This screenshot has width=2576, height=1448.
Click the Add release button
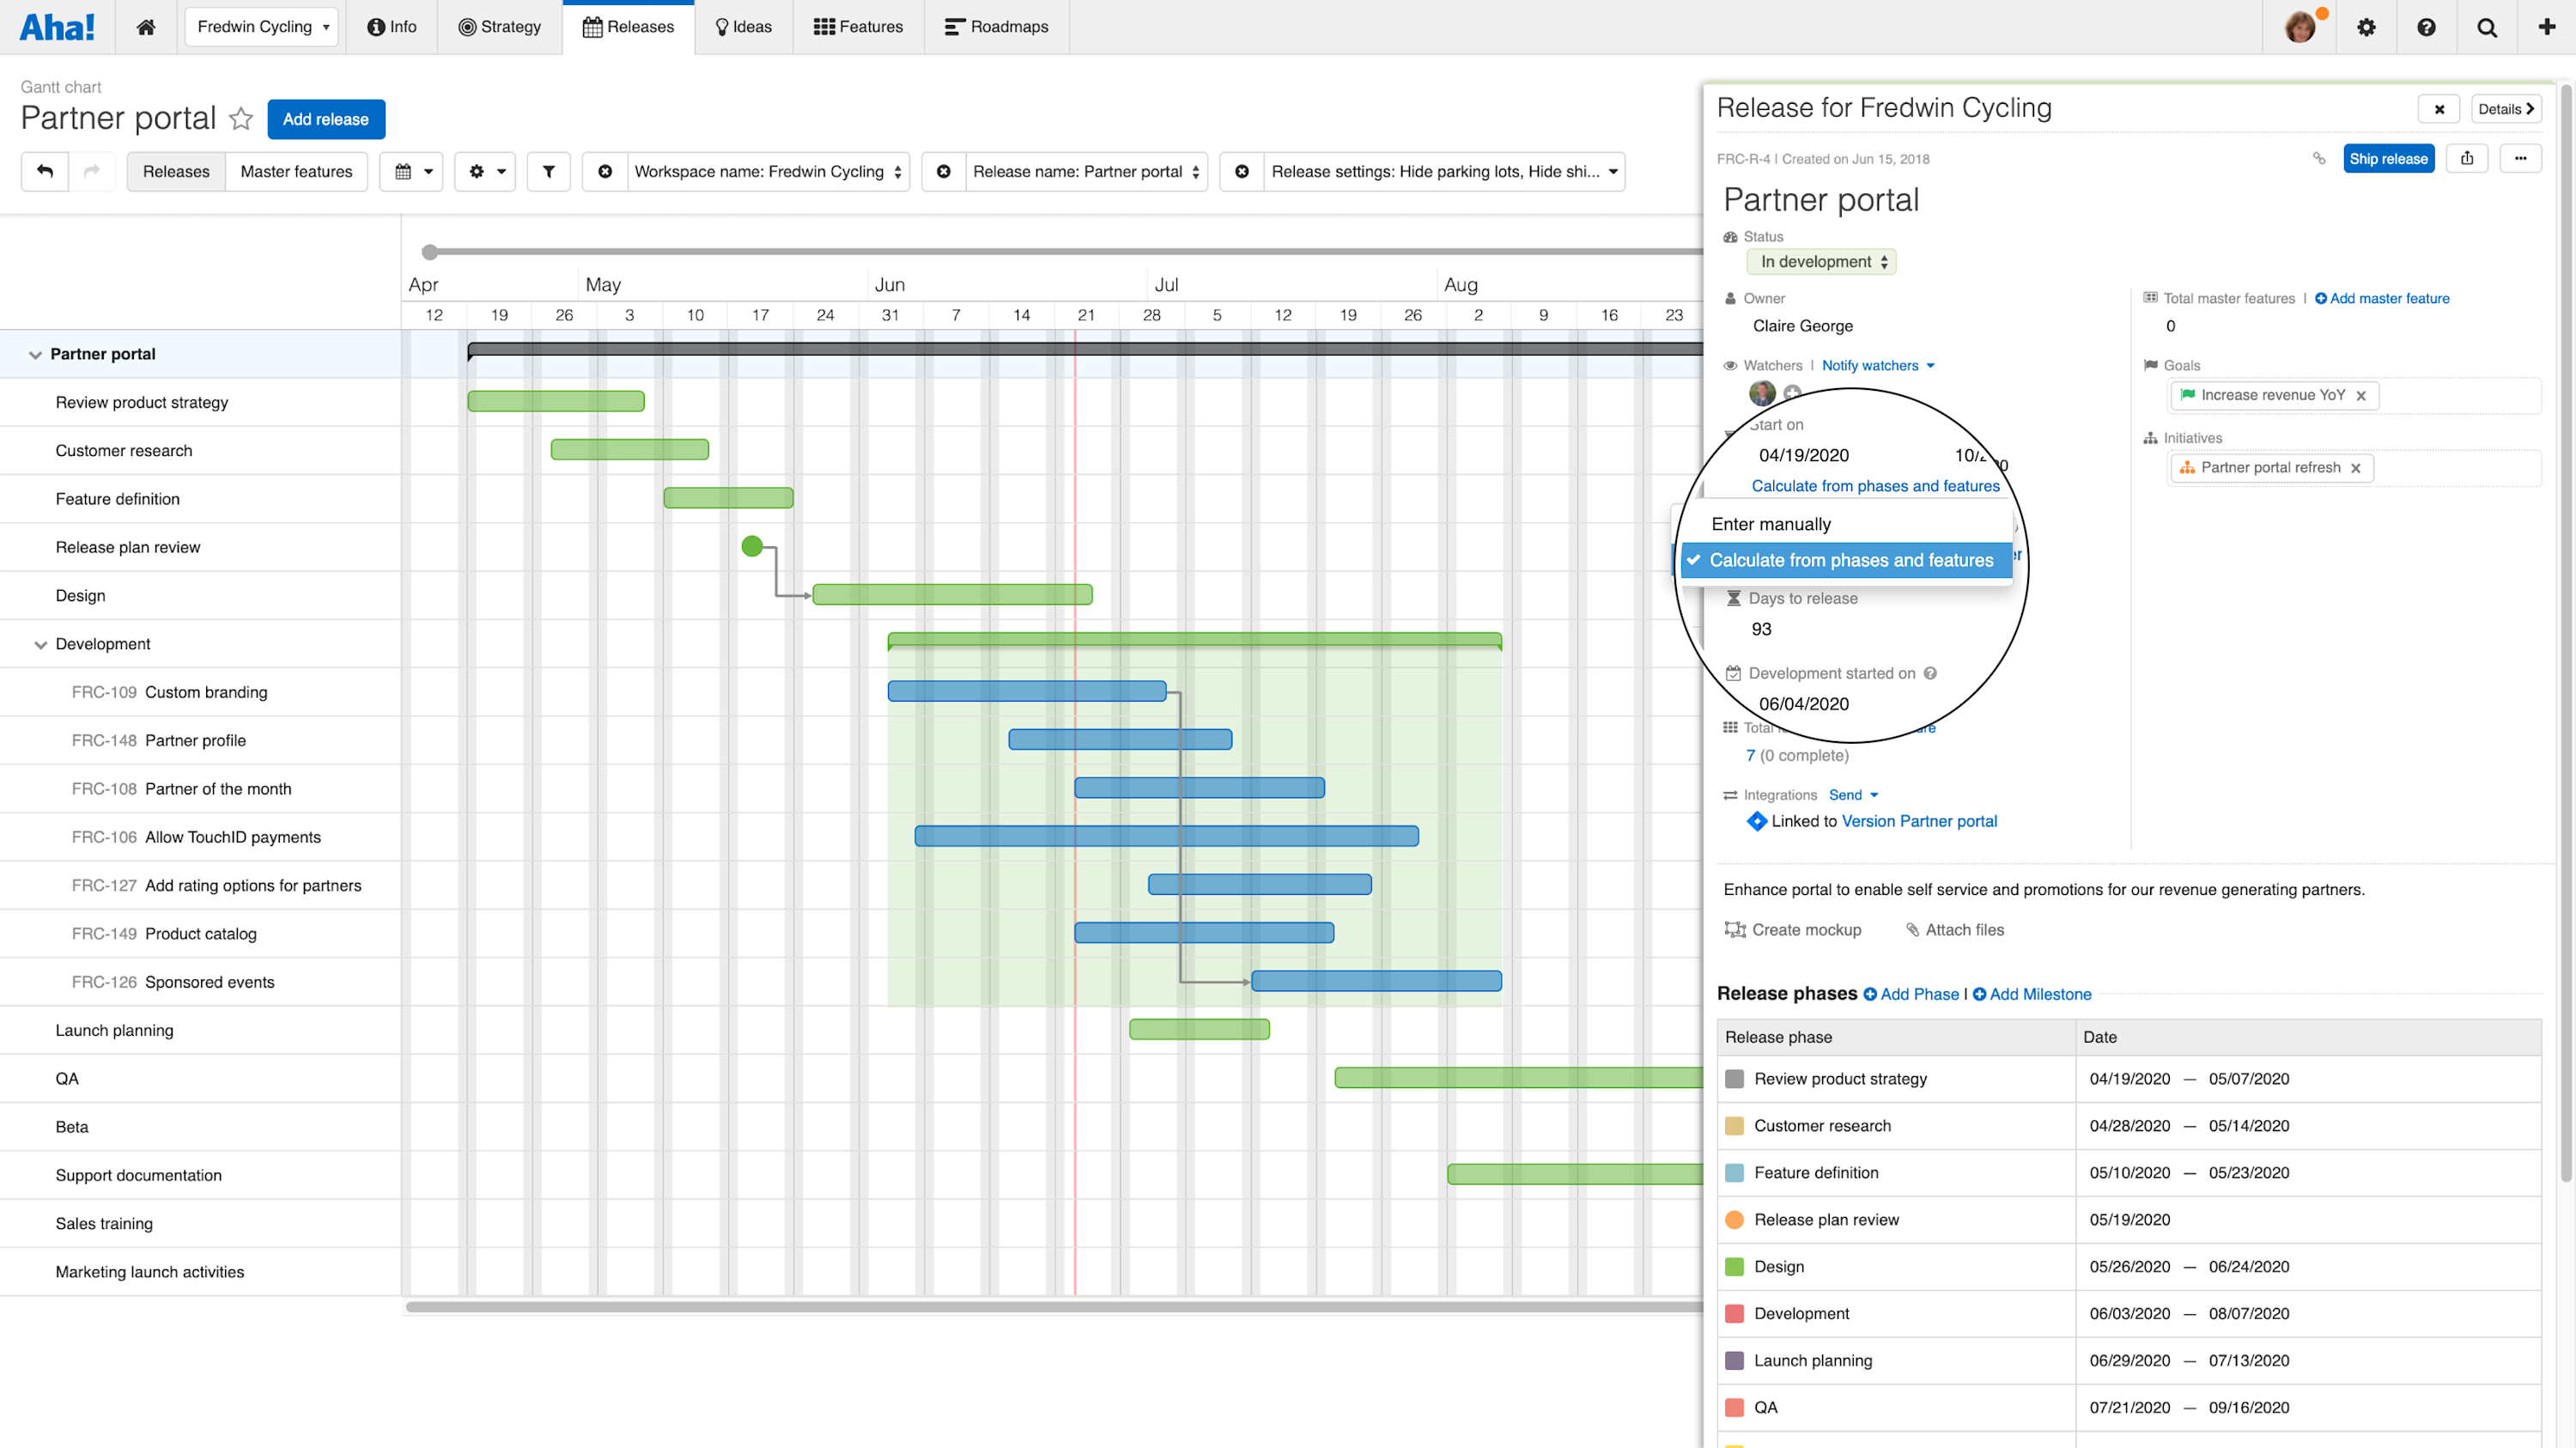(x=326, y=118)
